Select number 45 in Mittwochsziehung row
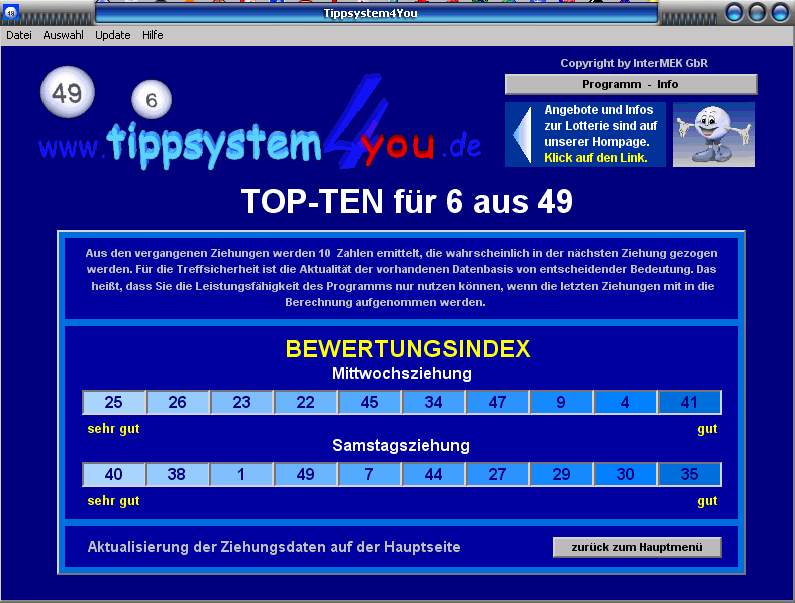 click(x=370, y=402)
